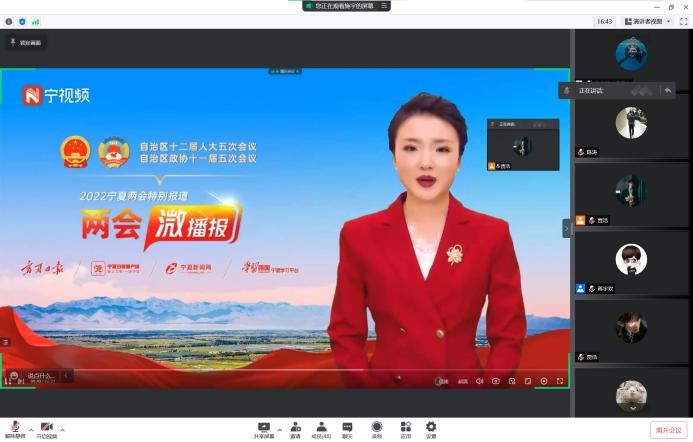The image size is (693, 442).
Task: Open the invite participants icon
Action: [295, 427]
